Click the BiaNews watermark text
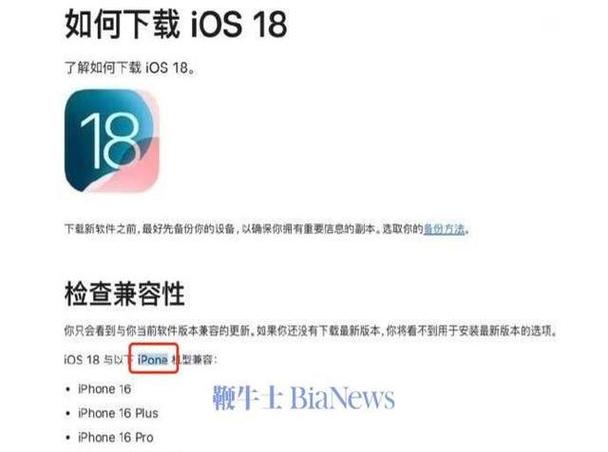 point(342,398)
